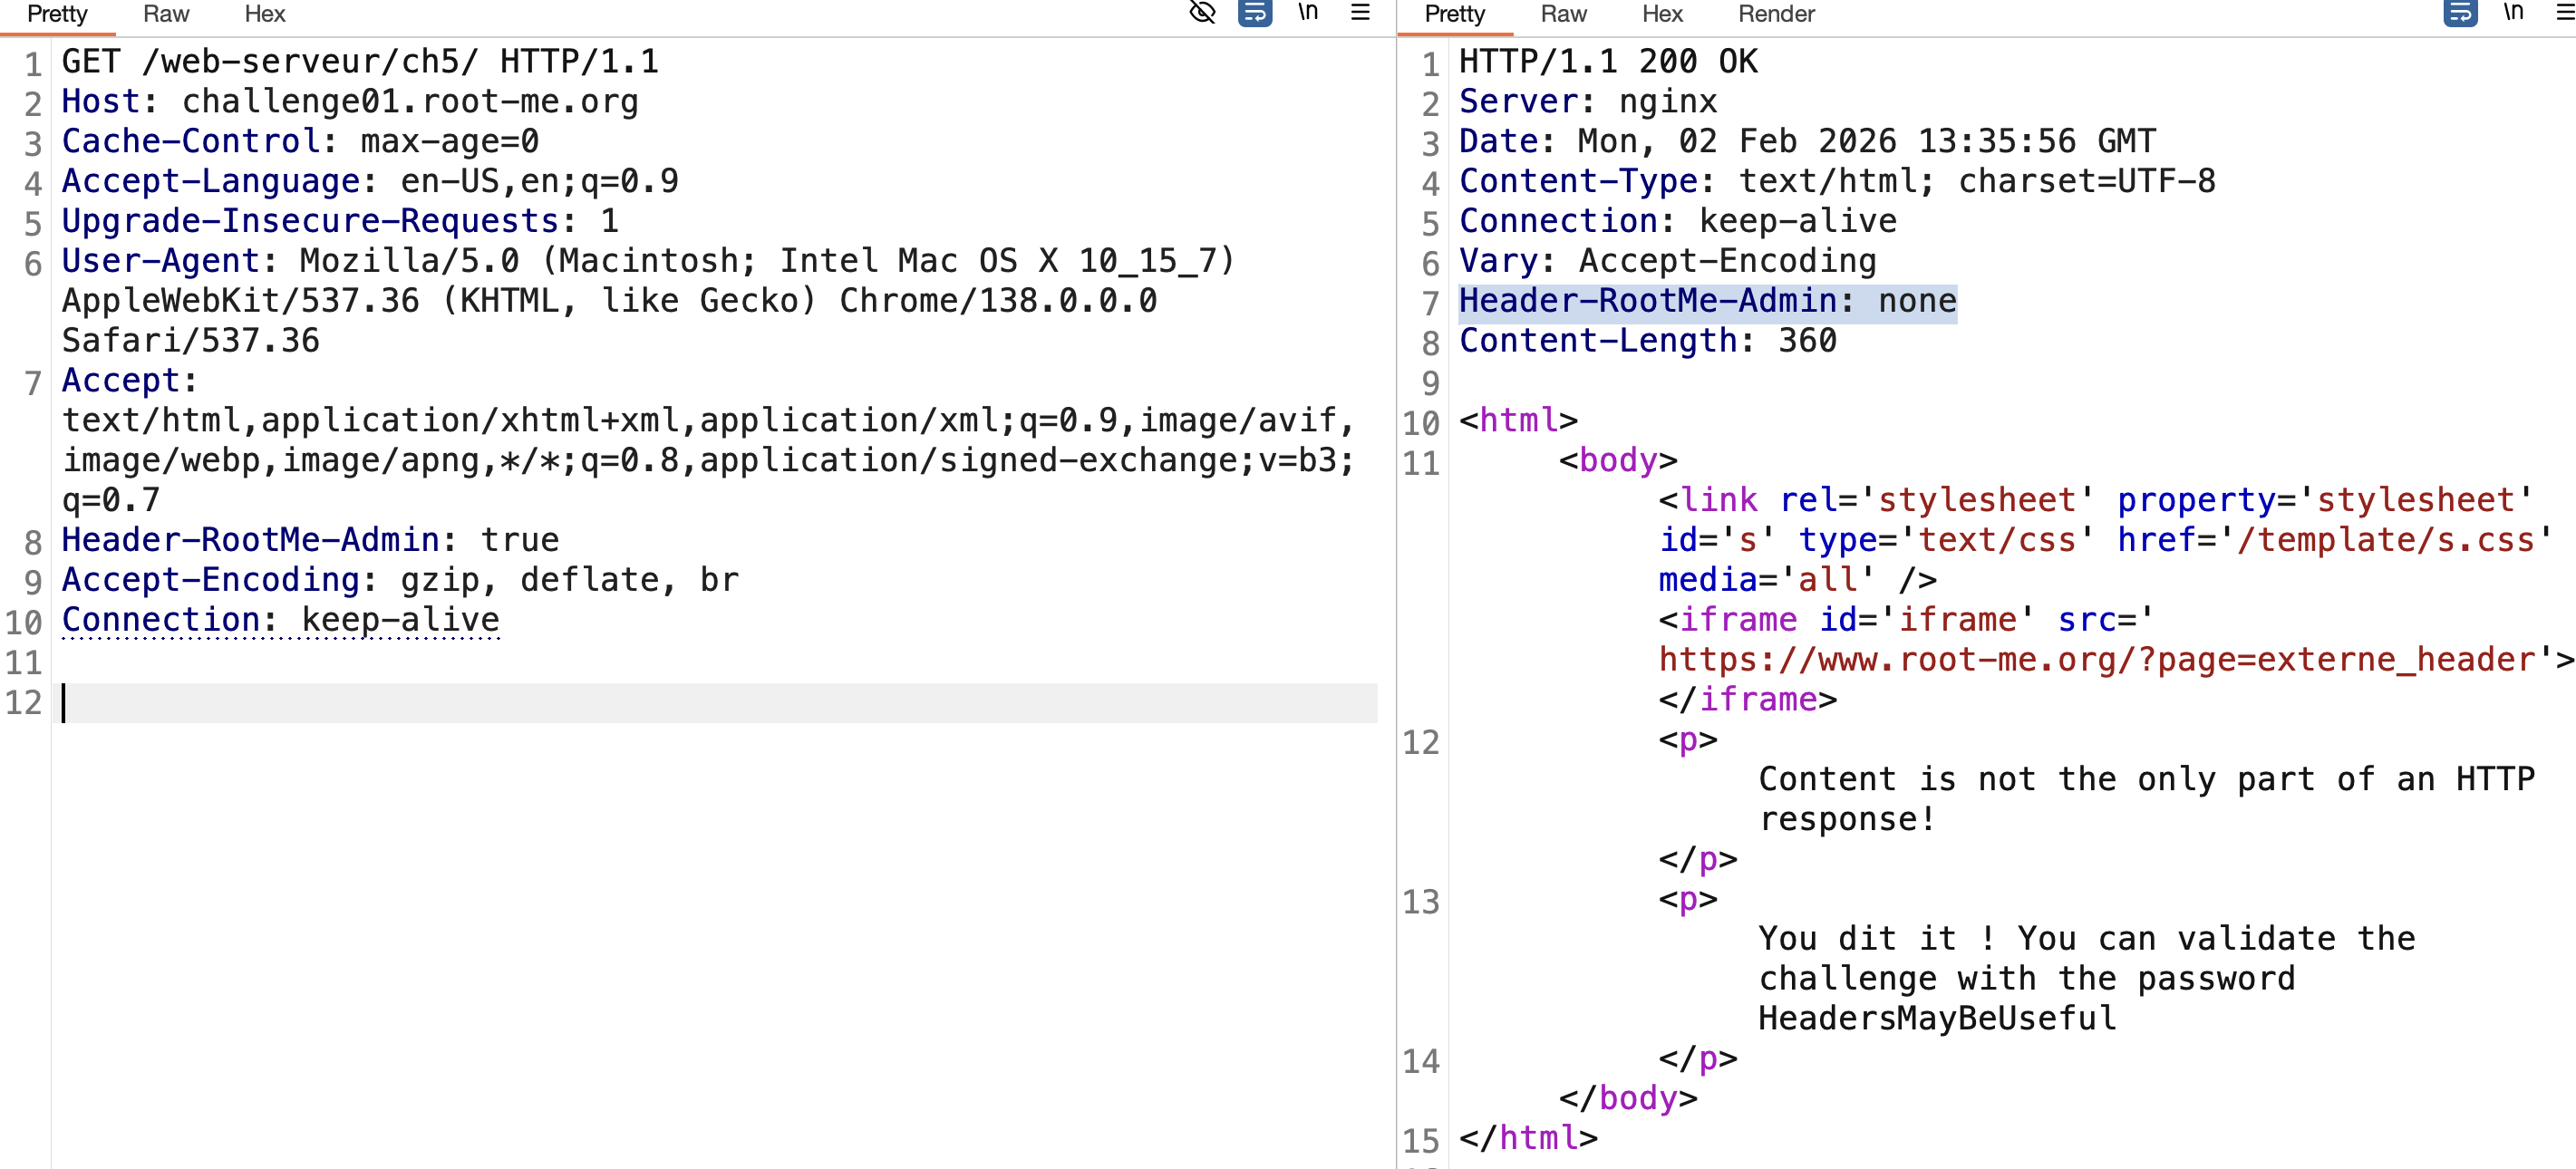Open hamburger options menu in response pane
Image resolution: width=2576 pixels, height=1169 pixels.
point(2565,13)
